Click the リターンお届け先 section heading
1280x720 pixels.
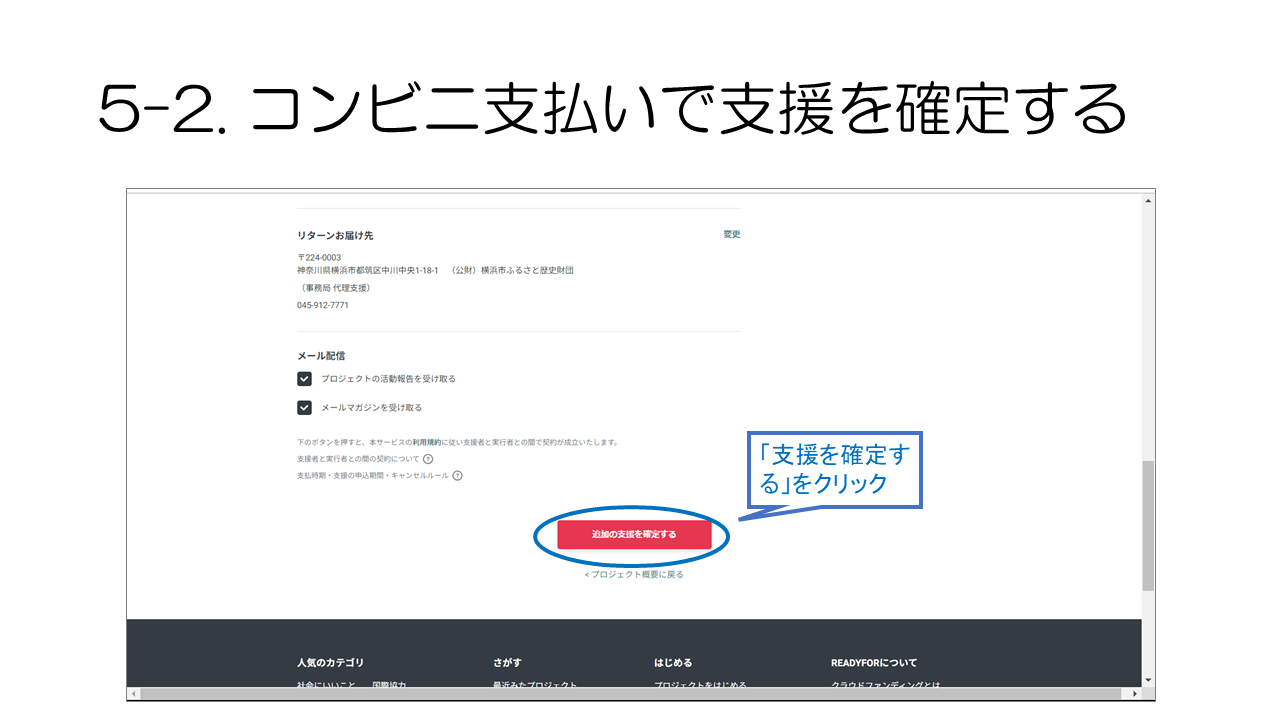click(335, 235)
